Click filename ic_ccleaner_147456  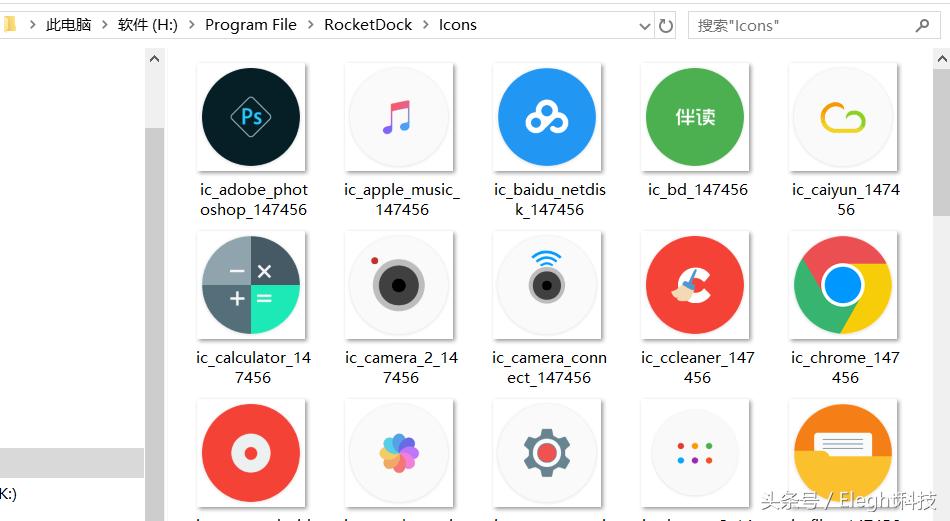697,367
